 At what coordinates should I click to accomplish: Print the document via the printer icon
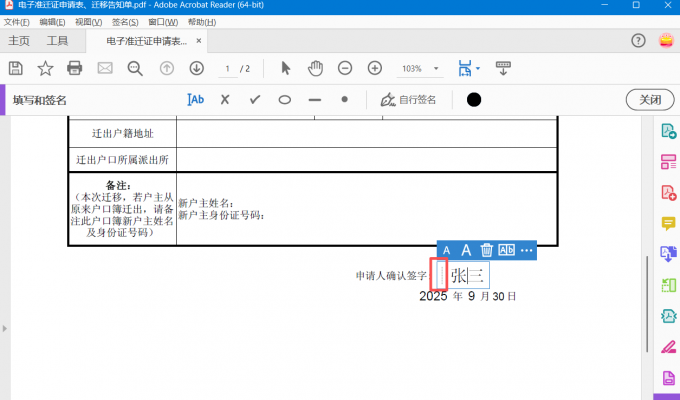pos(75,68)
